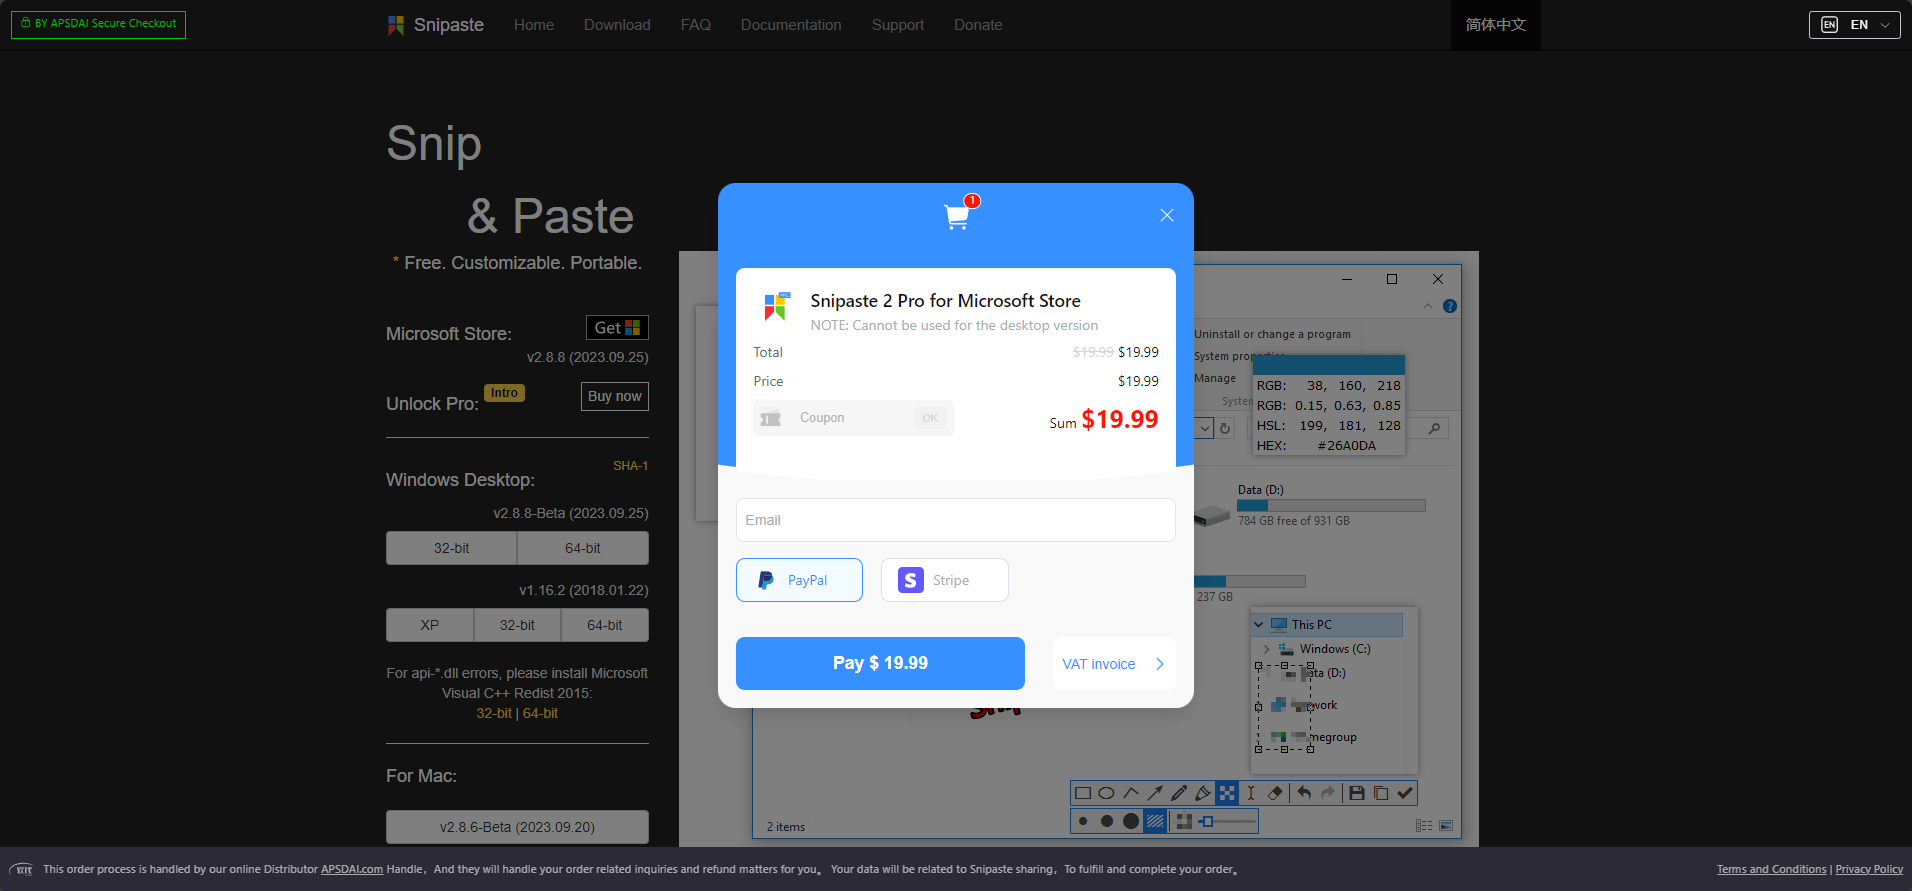Open the Support nav item

pos(898,25)
